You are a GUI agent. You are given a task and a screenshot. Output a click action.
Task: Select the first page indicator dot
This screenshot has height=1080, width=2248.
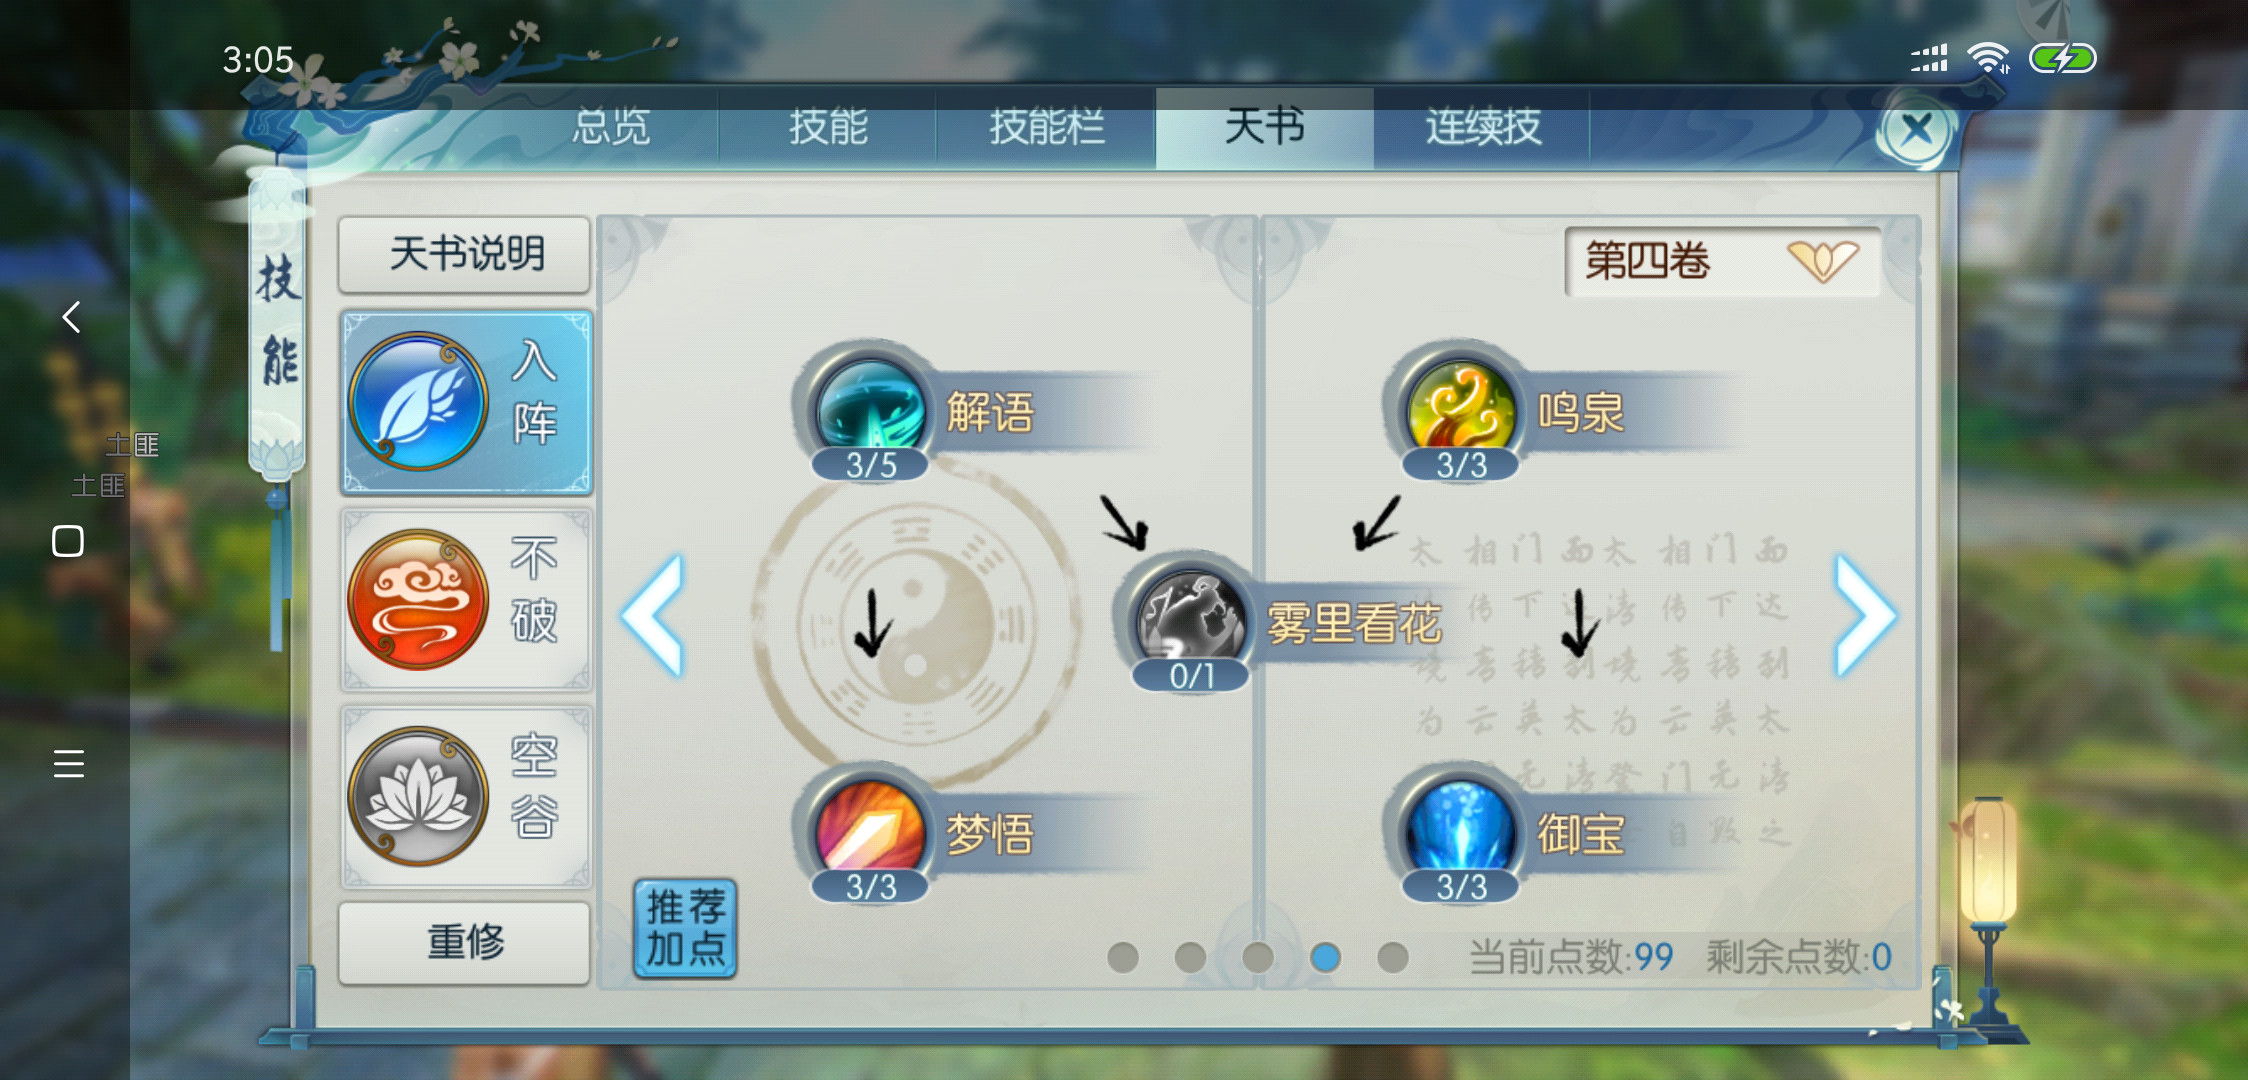(1123, 957)
